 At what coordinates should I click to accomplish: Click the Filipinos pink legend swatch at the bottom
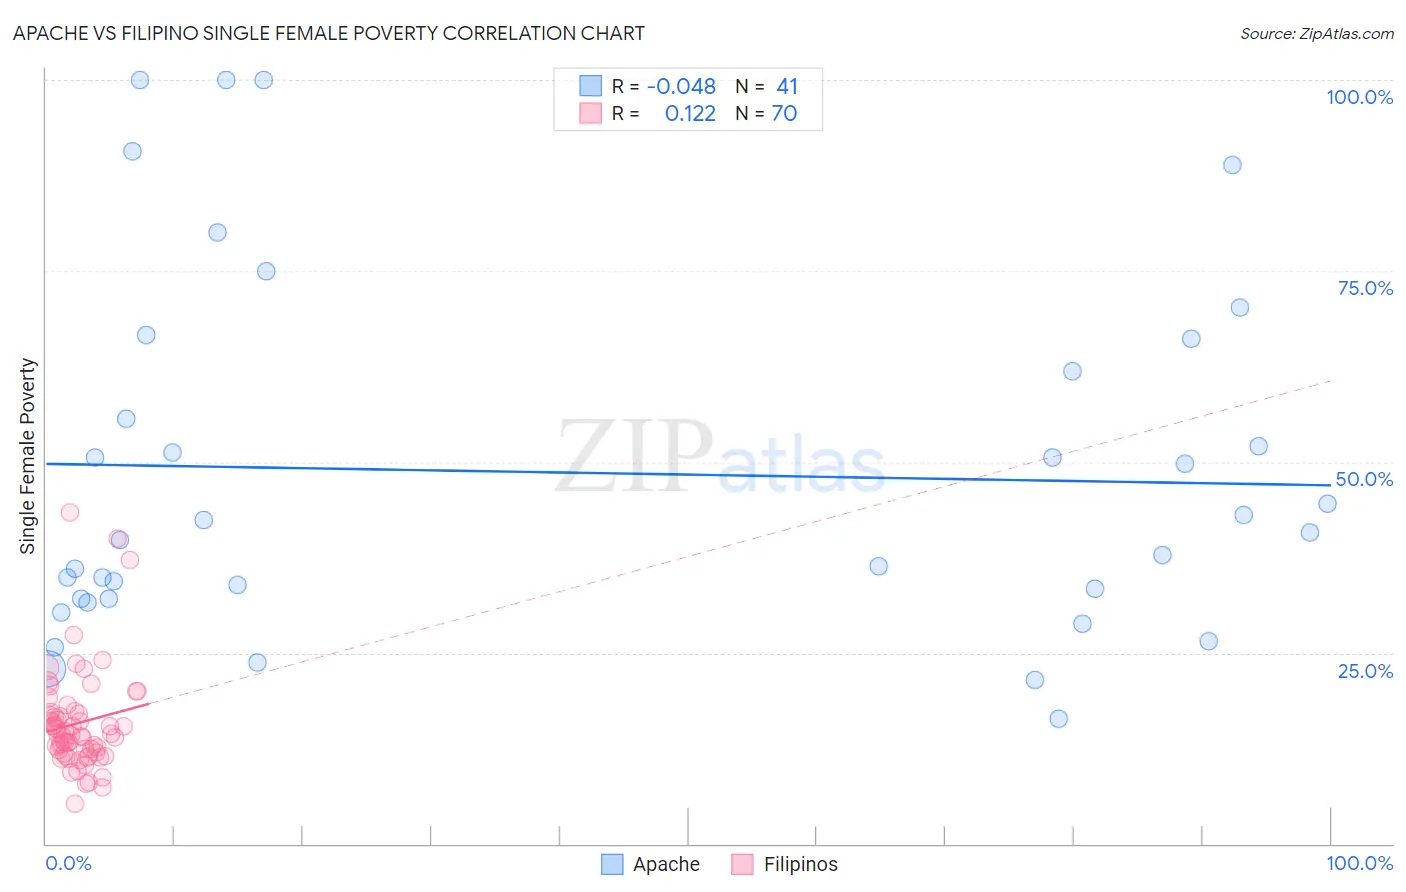tap(742, 864)
